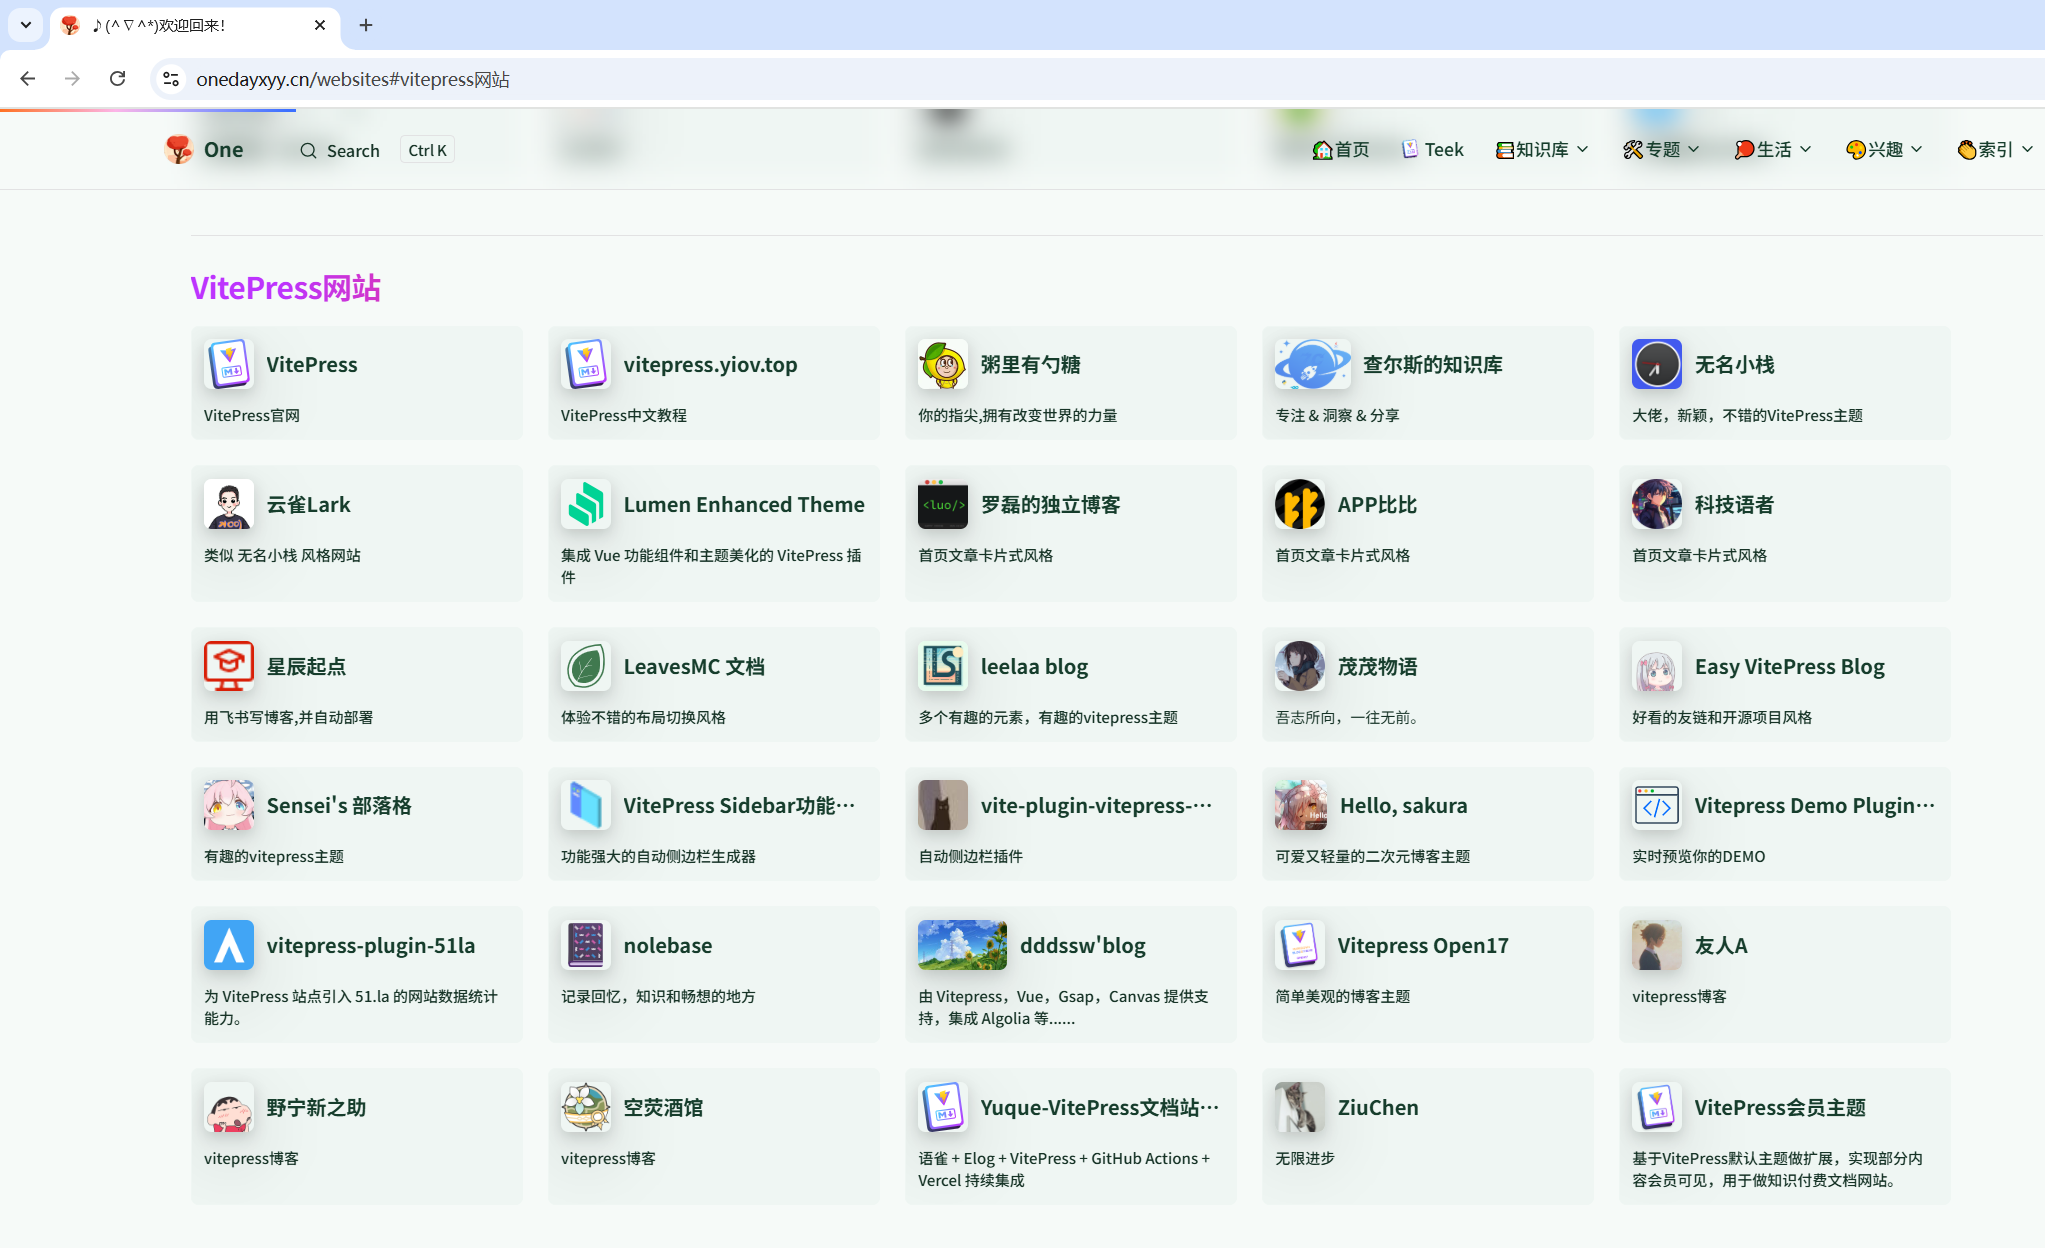Expand the 兴趣 nav dropdown
This screenshot has width=2045, height=1248.
coord(1884,149)
